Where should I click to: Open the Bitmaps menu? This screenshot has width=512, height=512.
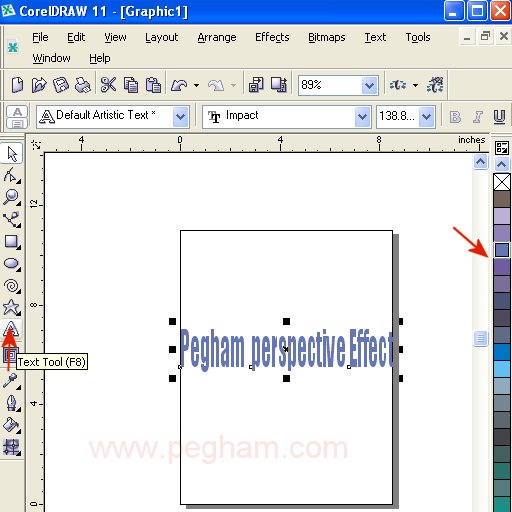[326, 37]
